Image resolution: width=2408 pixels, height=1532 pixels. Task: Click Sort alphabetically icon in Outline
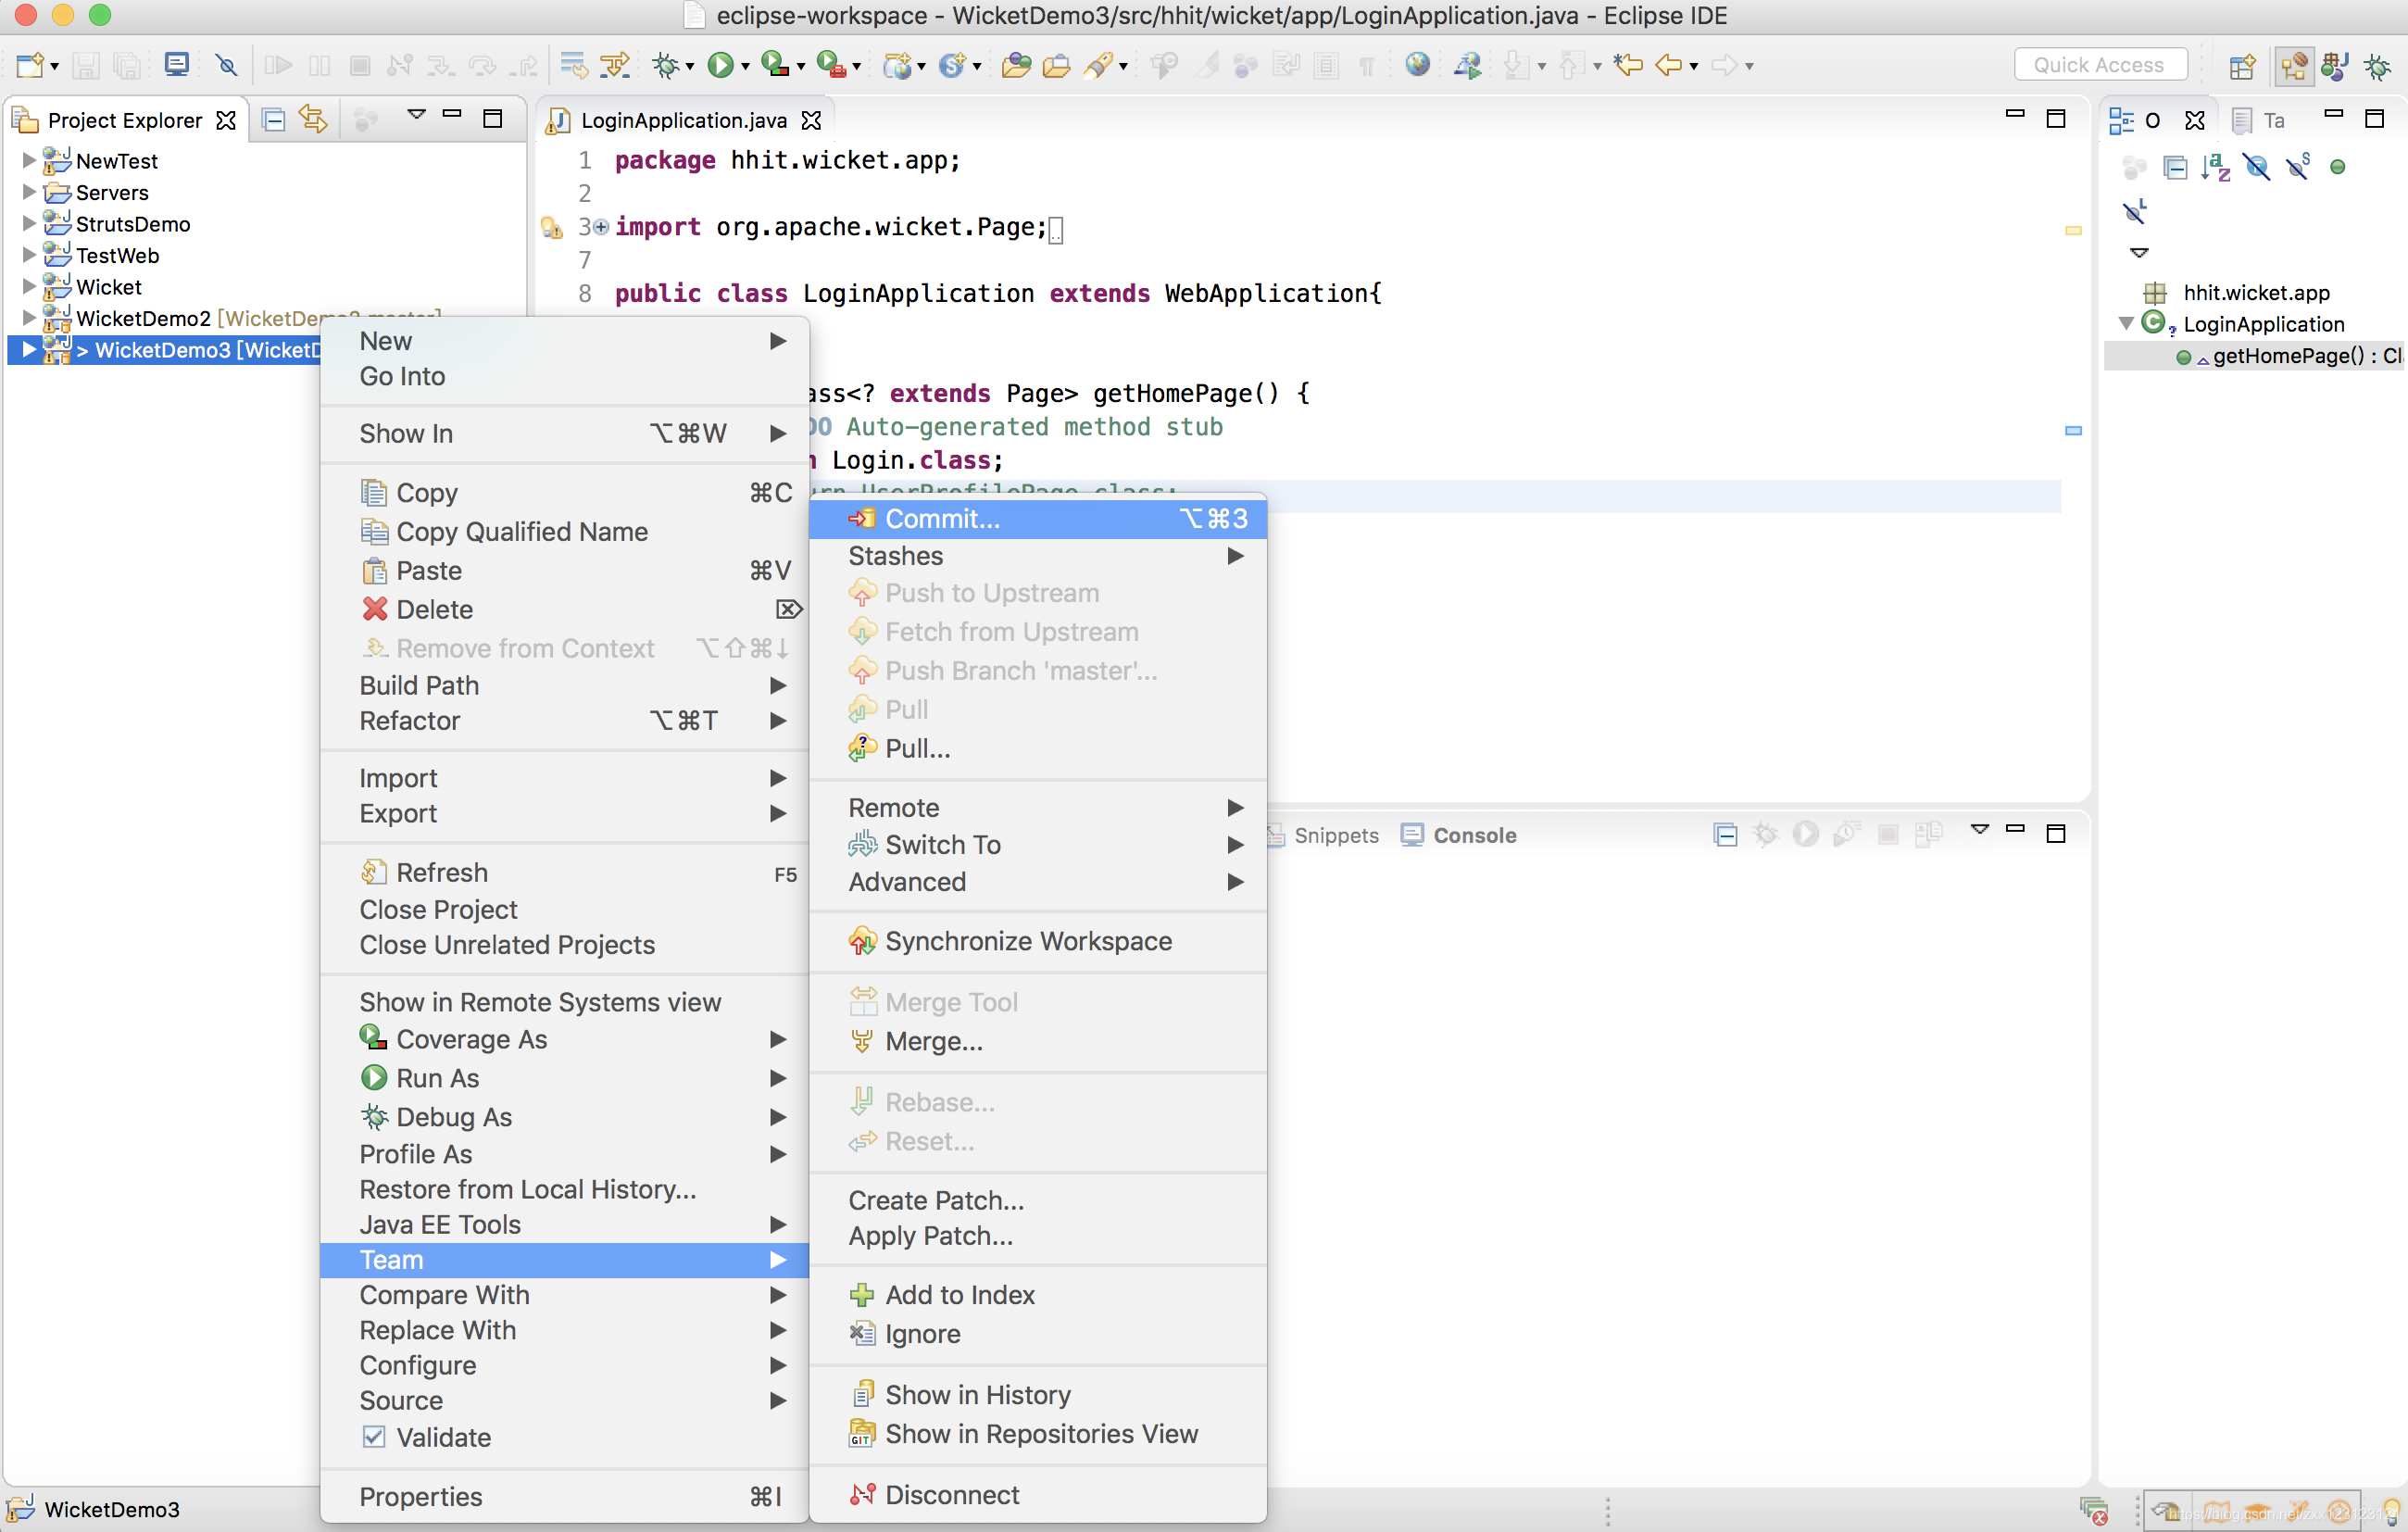[2215, 167]
